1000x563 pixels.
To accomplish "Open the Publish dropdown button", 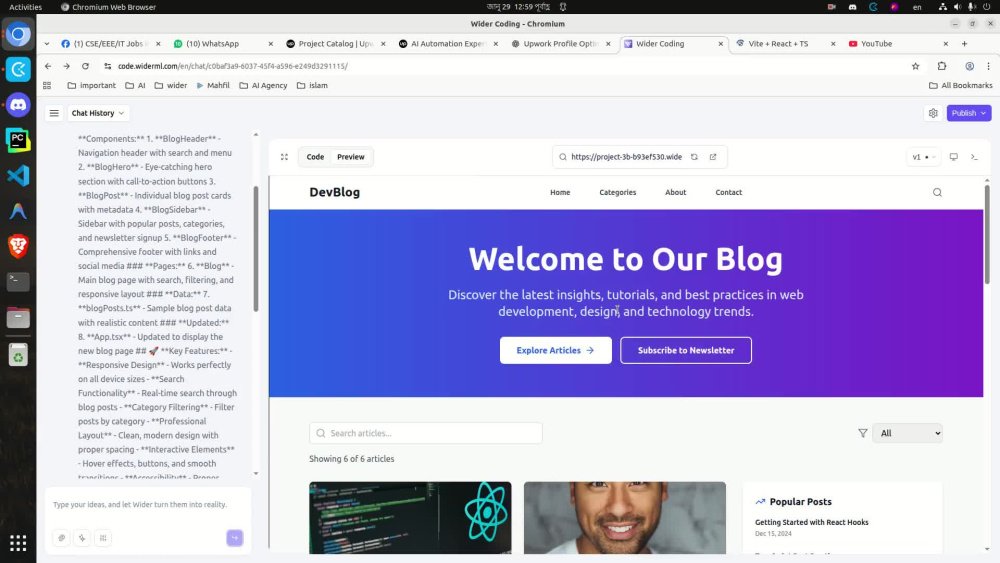I will click(969, 113).
